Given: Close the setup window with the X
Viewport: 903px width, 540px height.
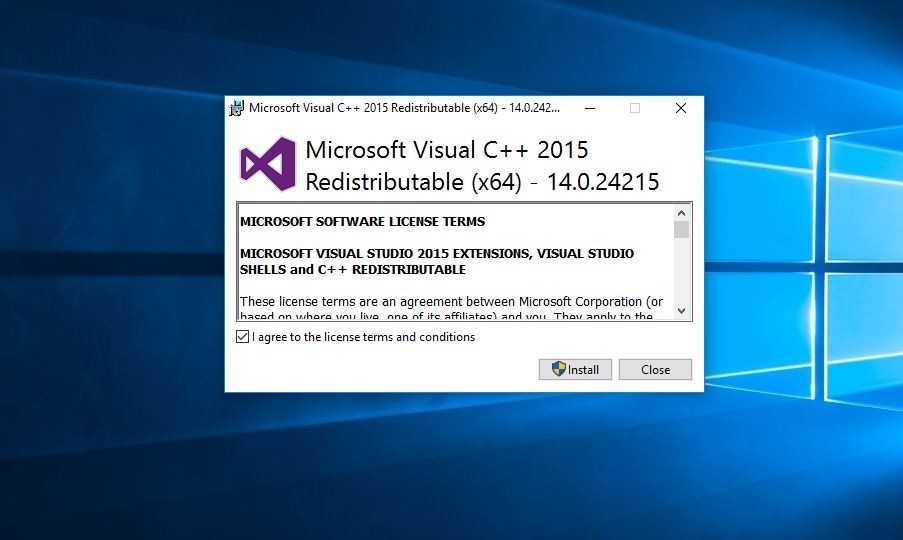Looking at the screenshot, I should (x=681, y=108).
